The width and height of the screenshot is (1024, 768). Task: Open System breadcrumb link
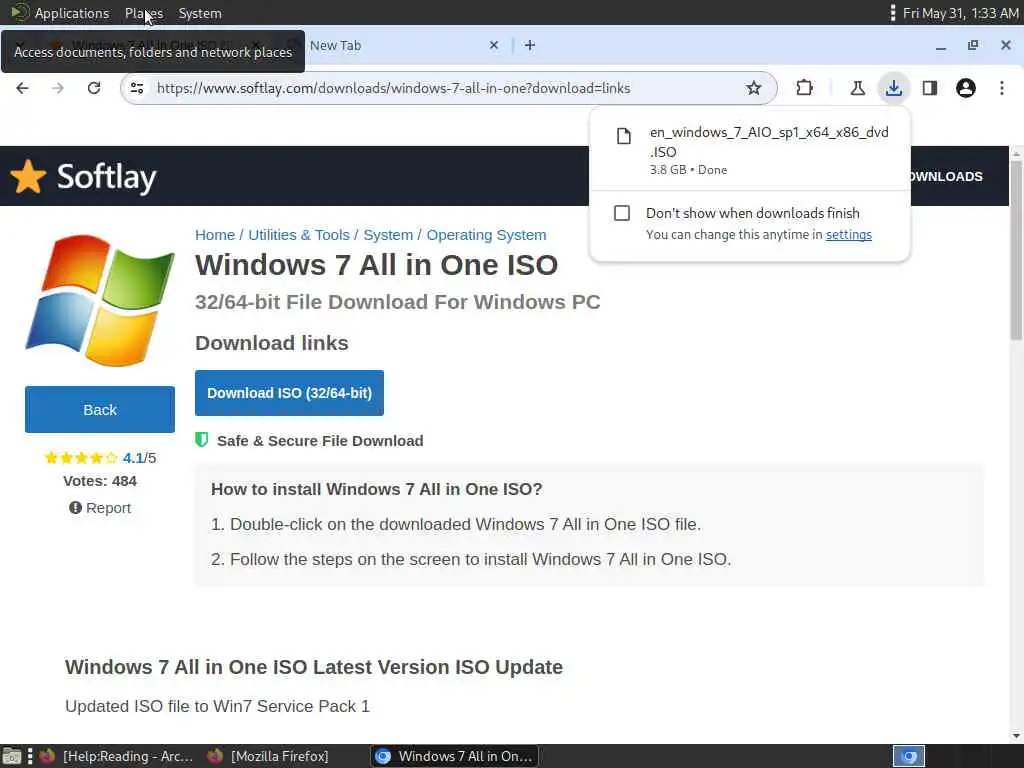tap(388, 235)
